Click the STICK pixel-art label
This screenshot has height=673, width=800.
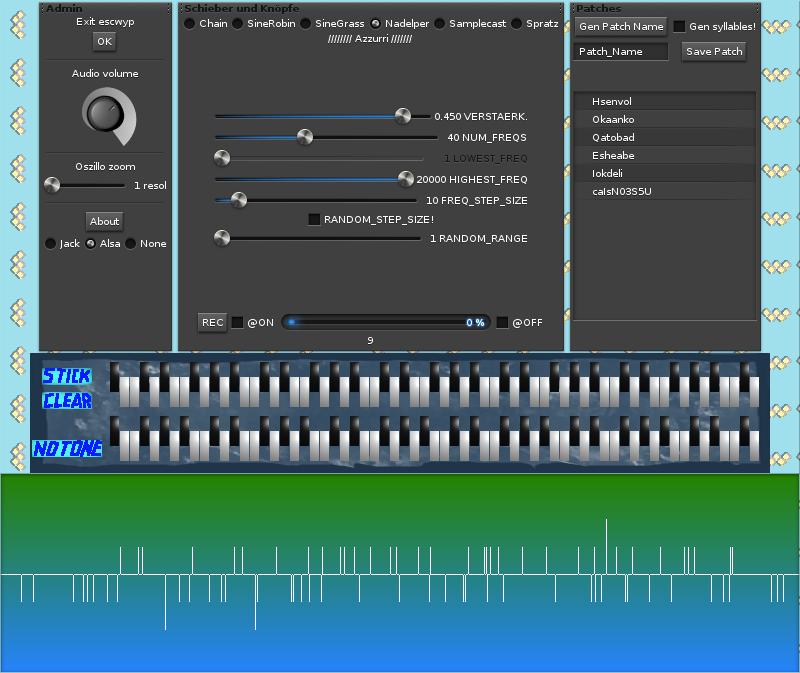click(66, 376)
